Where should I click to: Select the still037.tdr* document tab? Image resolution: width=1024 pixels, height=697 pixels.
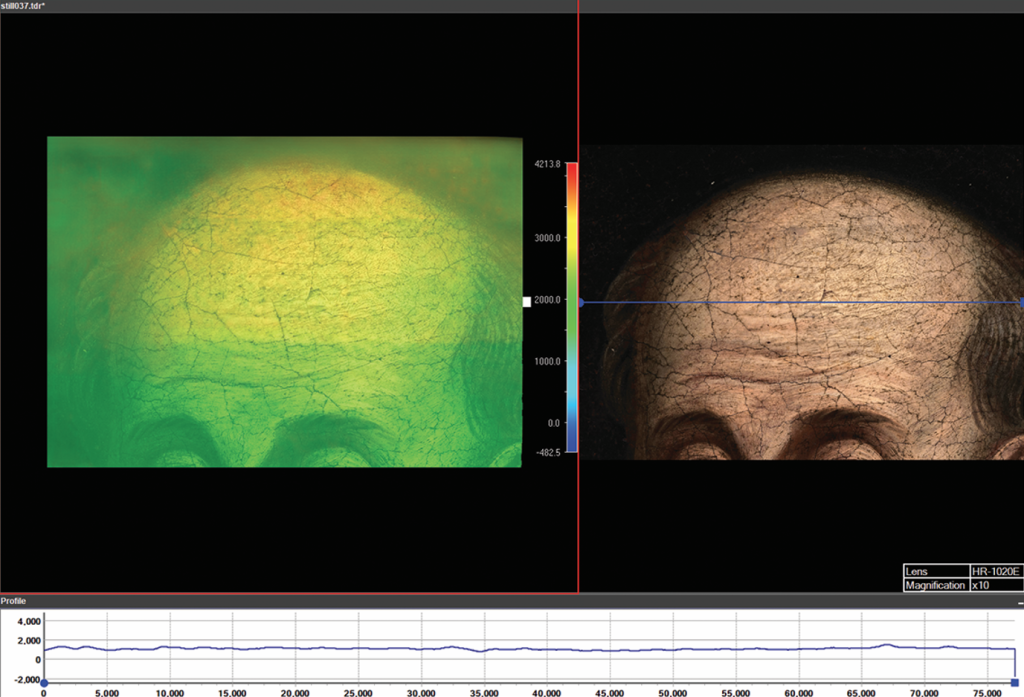point(24,6)
